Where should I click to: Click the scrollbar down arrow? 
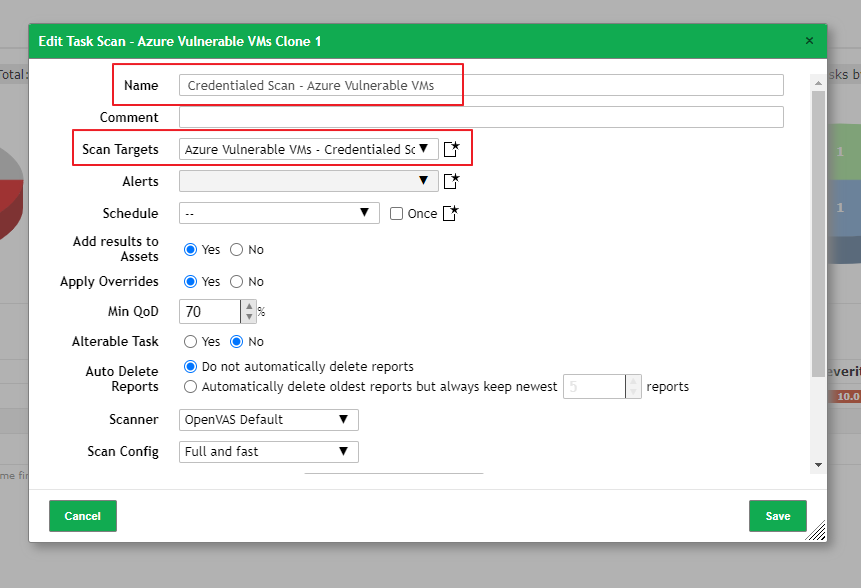[818, 465]
